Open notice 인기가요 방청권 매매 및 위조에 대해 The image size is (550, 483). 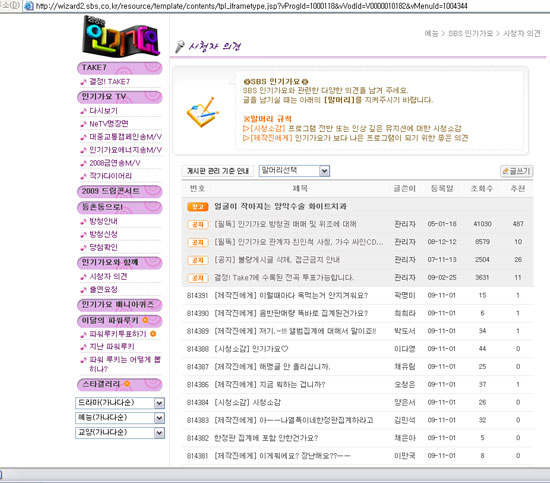pos(285,224)
